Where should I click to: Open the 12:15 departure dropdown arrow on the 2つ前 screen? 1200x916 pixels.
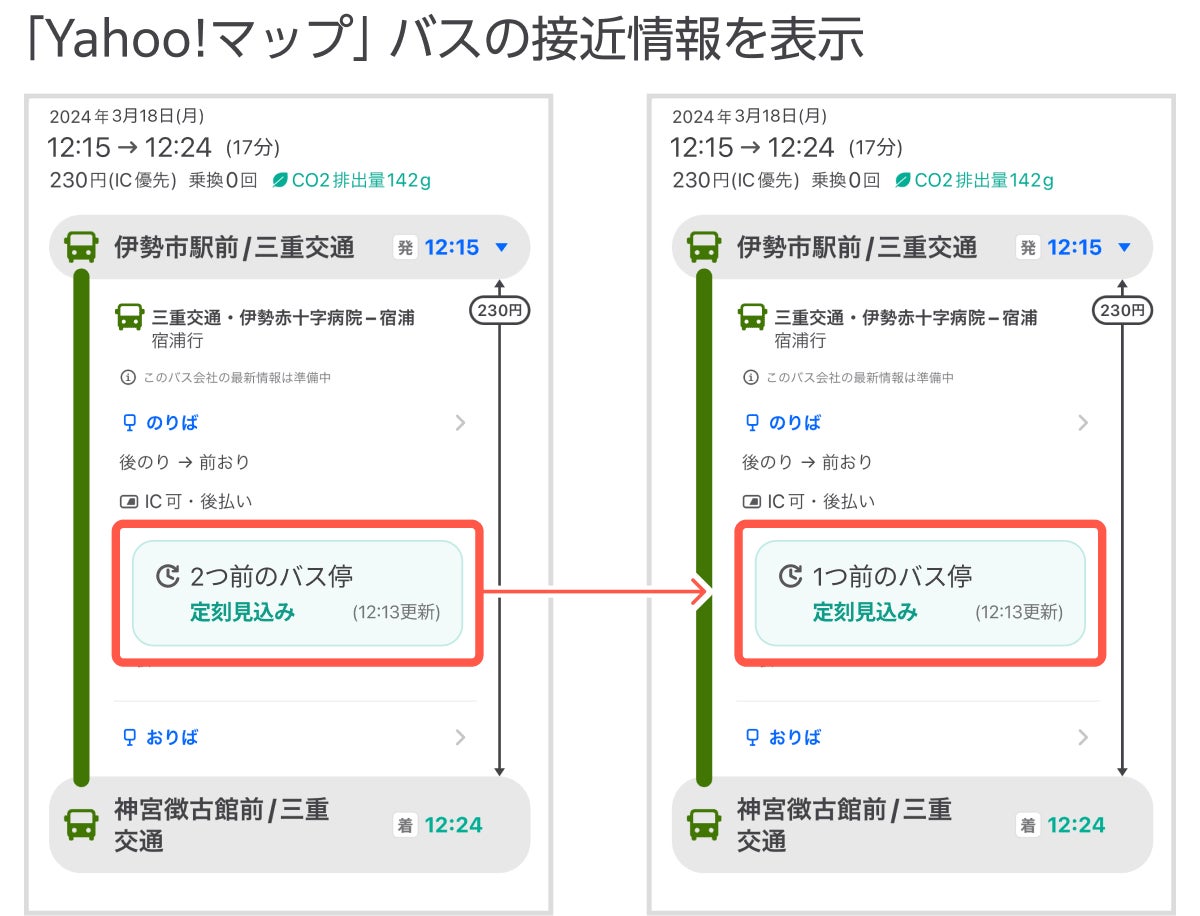pos(502,247)
